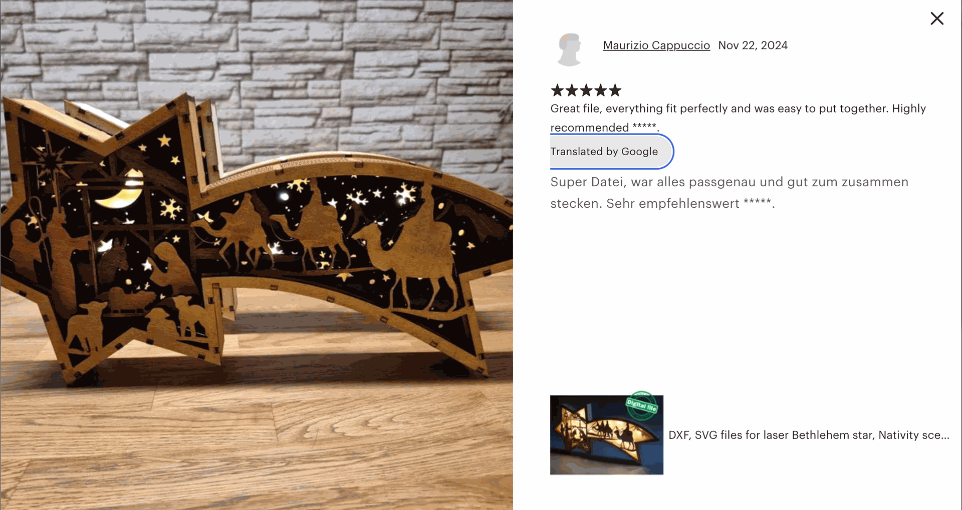Click Maurizio Cappuccio's avatar icon
The width and height of the screenshot is (962, 510).
pyautogui.click(x=569, y=49)
